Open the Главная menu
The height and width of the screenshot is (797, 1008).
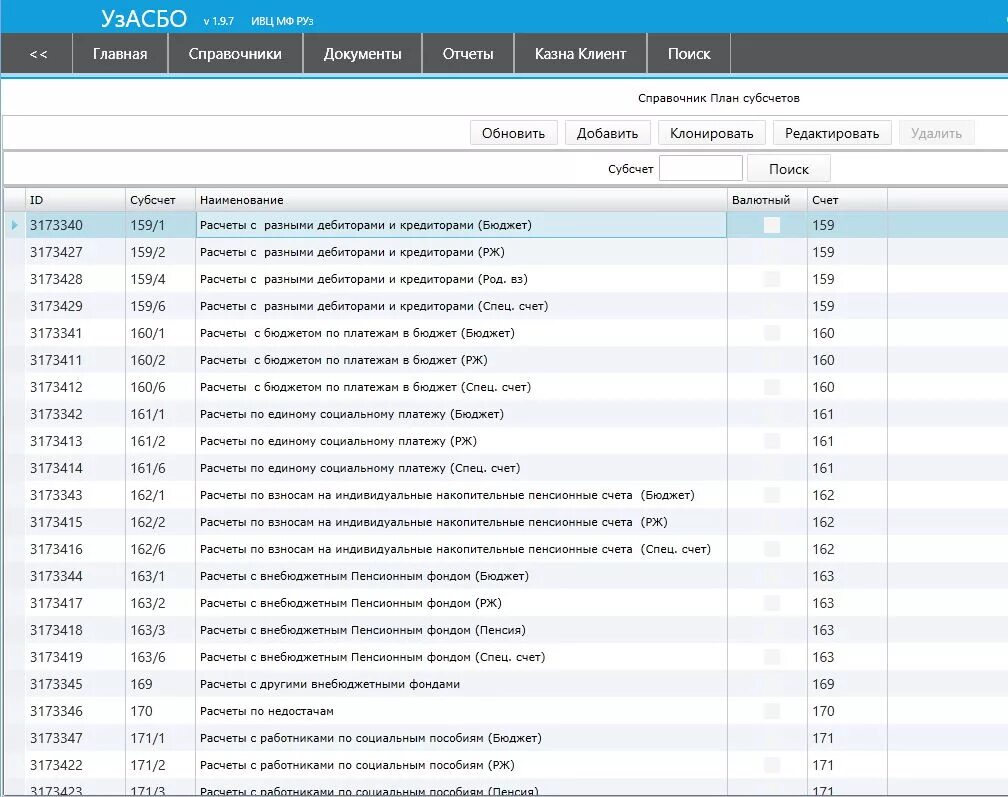[120, 54]
